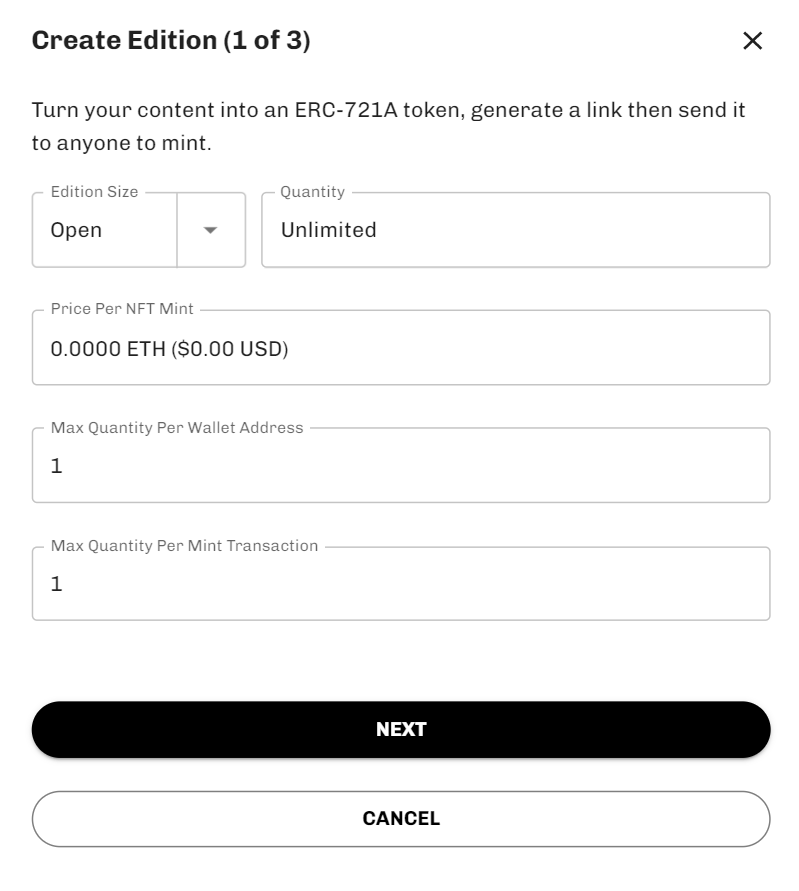Click the CANCEL button
Image resolution: width=799 pixels, height=891 pixels.
click(401, 819)
